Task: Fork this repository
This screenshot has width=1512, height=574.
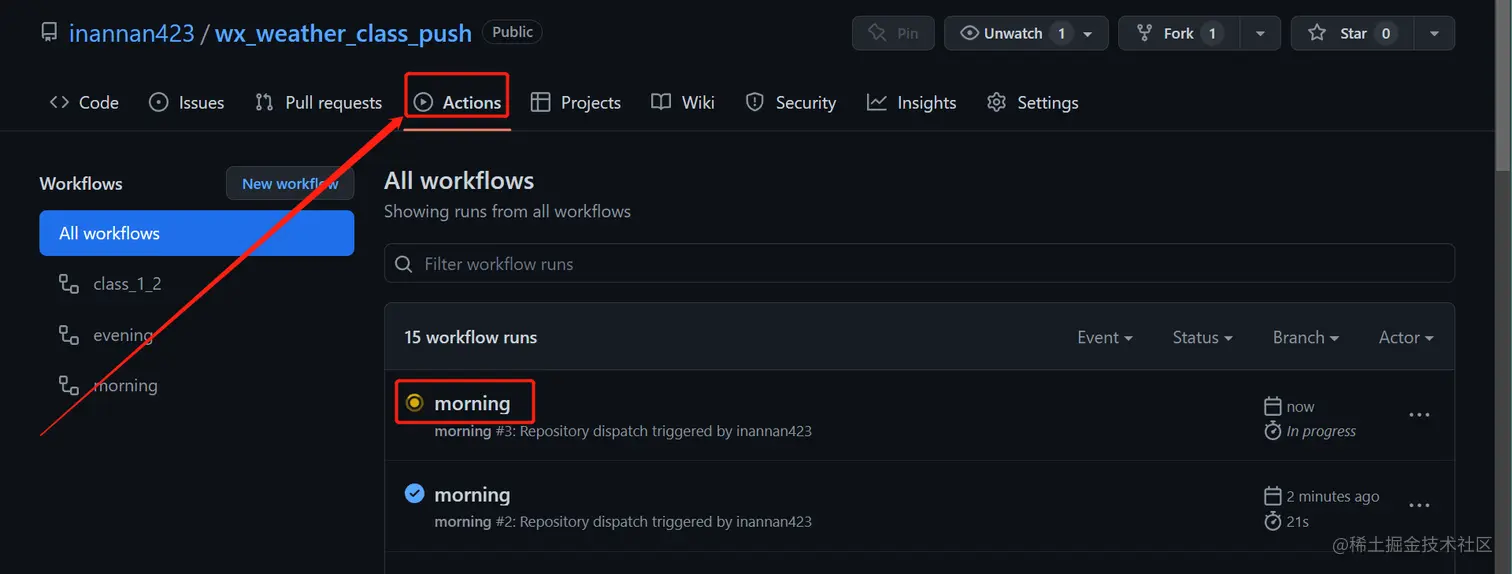Action: pyautogui.click(x=1180, y=33)
